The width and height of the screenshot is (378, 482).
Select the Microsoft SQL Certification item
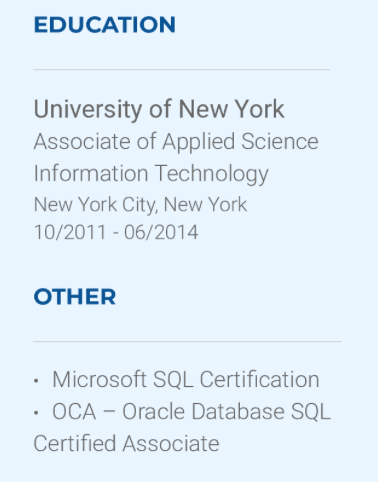(x=186, y=380)
